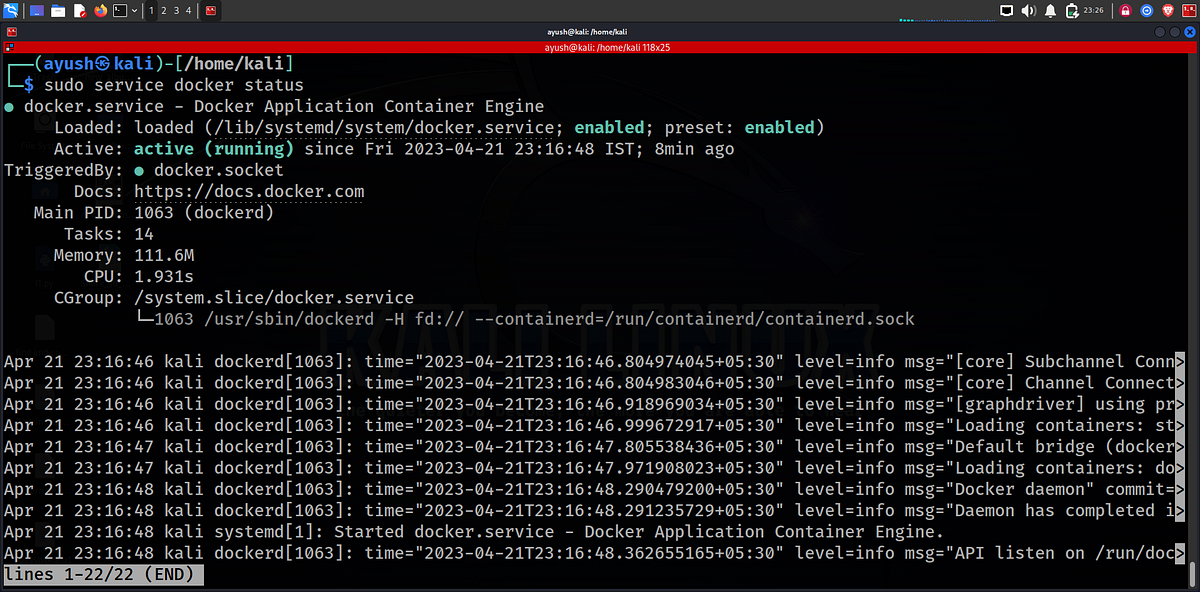Expand the terminal launcher dropdown arrow
This screenshot has height=592, width=1200.
click(135, 10)
